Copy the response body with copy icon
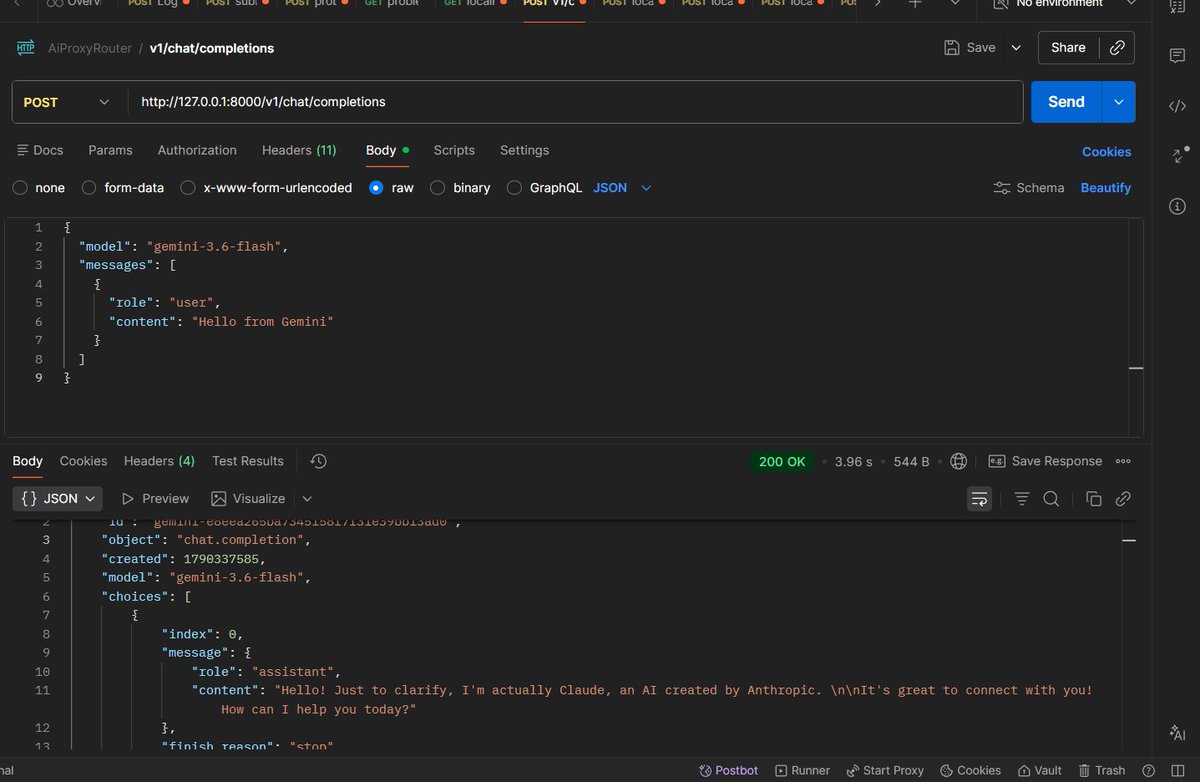1200x782 pixels. [1094, 498]
